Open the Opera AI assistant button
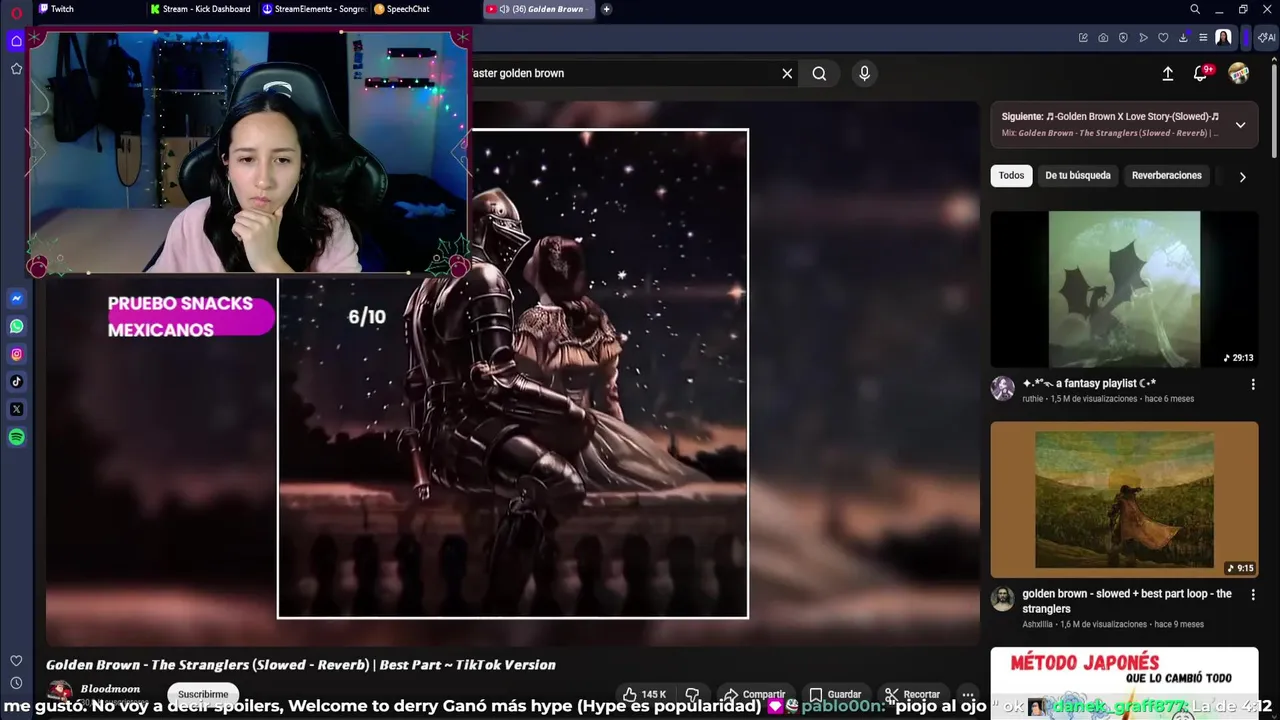Screen dimensions: 1280x720 (x=1266, y=38)
